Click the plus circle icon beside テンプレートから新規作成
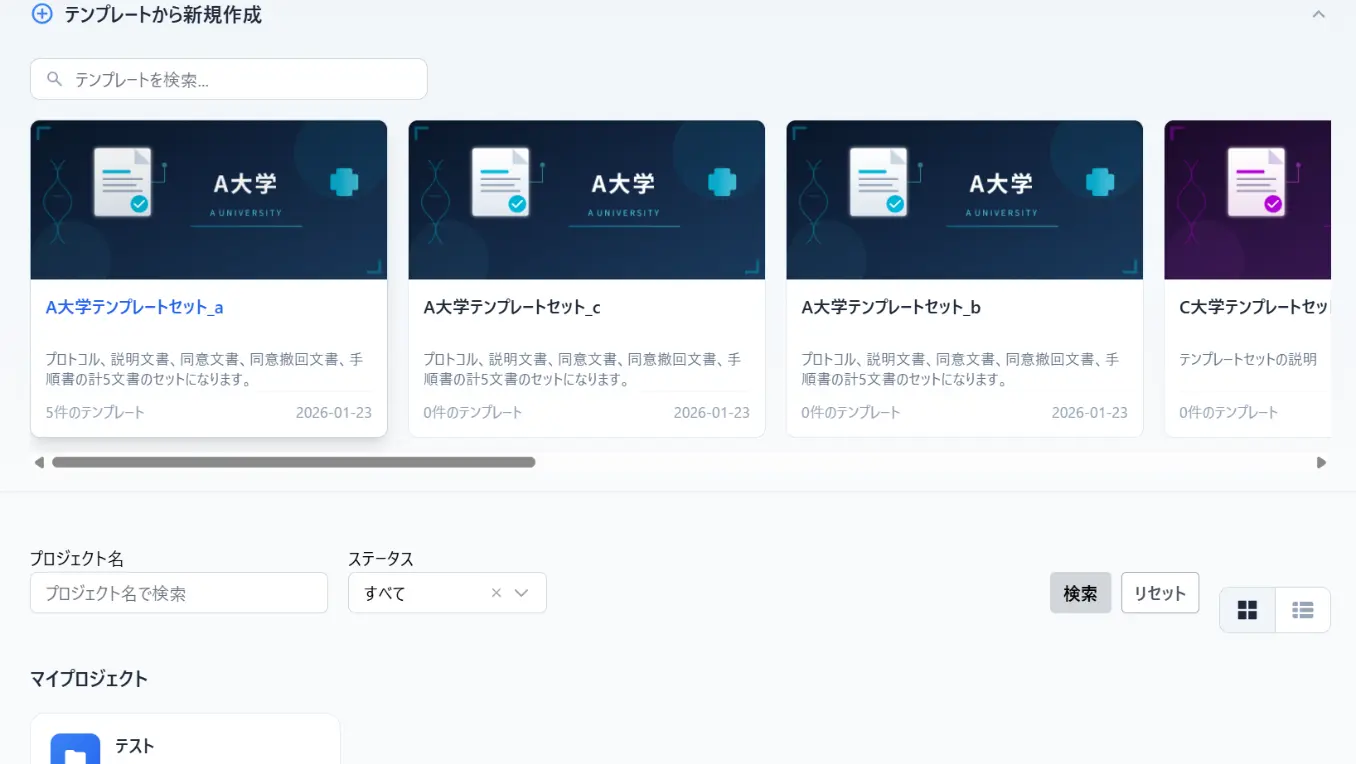 click(x=41, y=14)
